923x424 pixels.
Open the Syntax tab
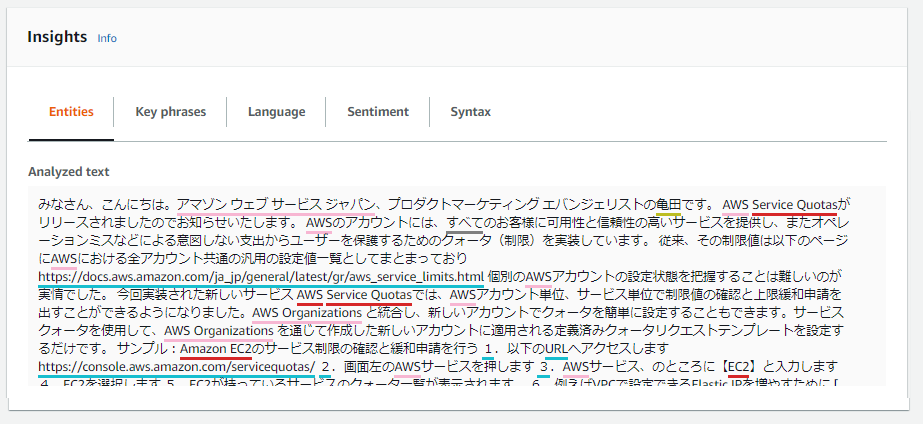tap(470, 112)
